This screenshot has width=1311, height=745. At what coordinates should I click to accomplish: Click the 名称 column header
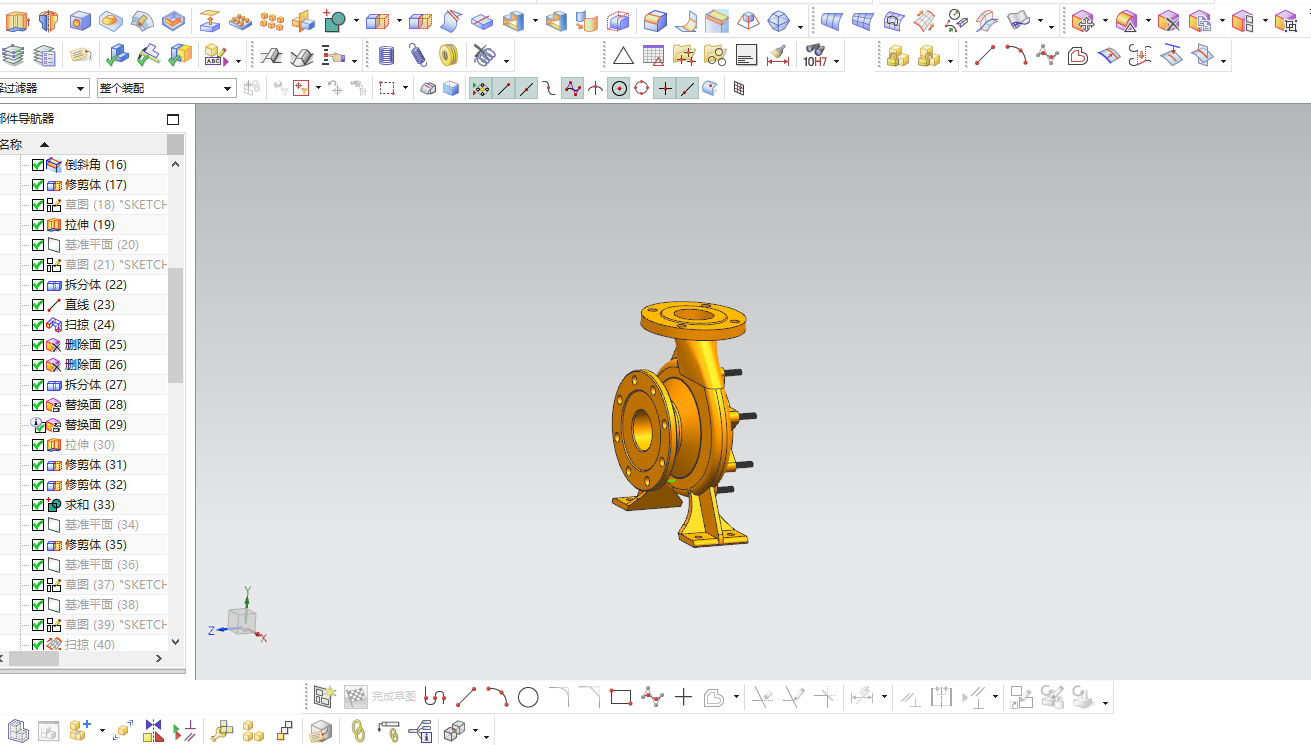pos(83,144)
